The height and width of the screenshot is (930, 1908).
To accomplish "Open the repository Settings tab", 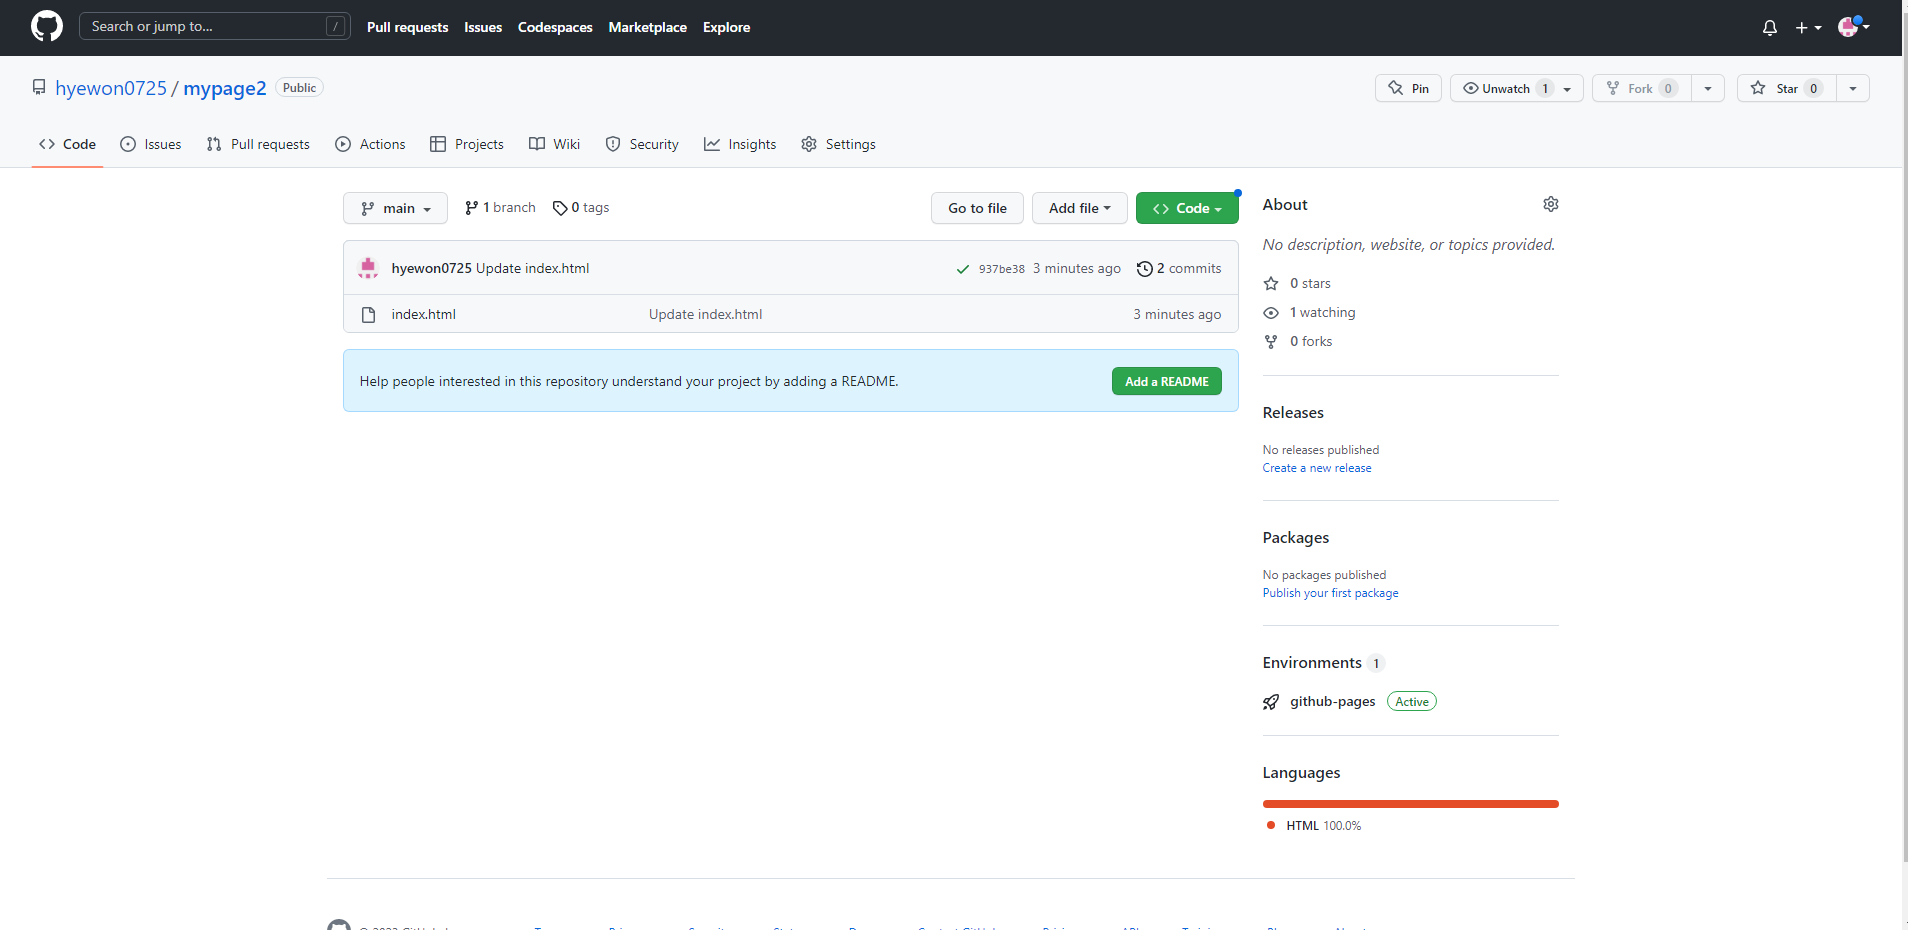I will click(x=838, y=144).
